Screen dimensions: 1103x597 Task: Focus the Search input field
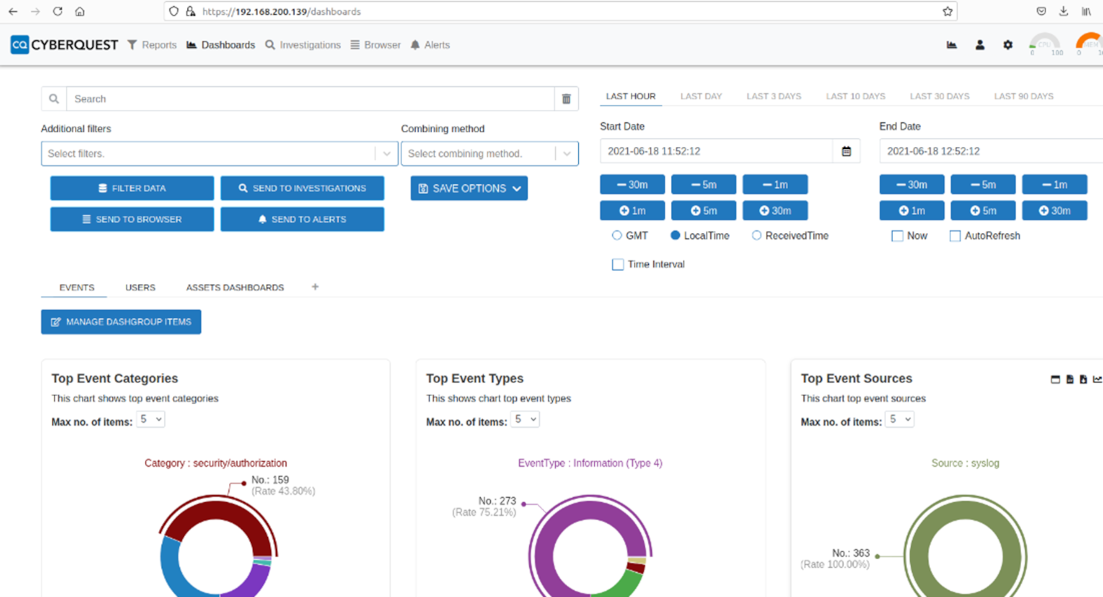pos(310,99)
